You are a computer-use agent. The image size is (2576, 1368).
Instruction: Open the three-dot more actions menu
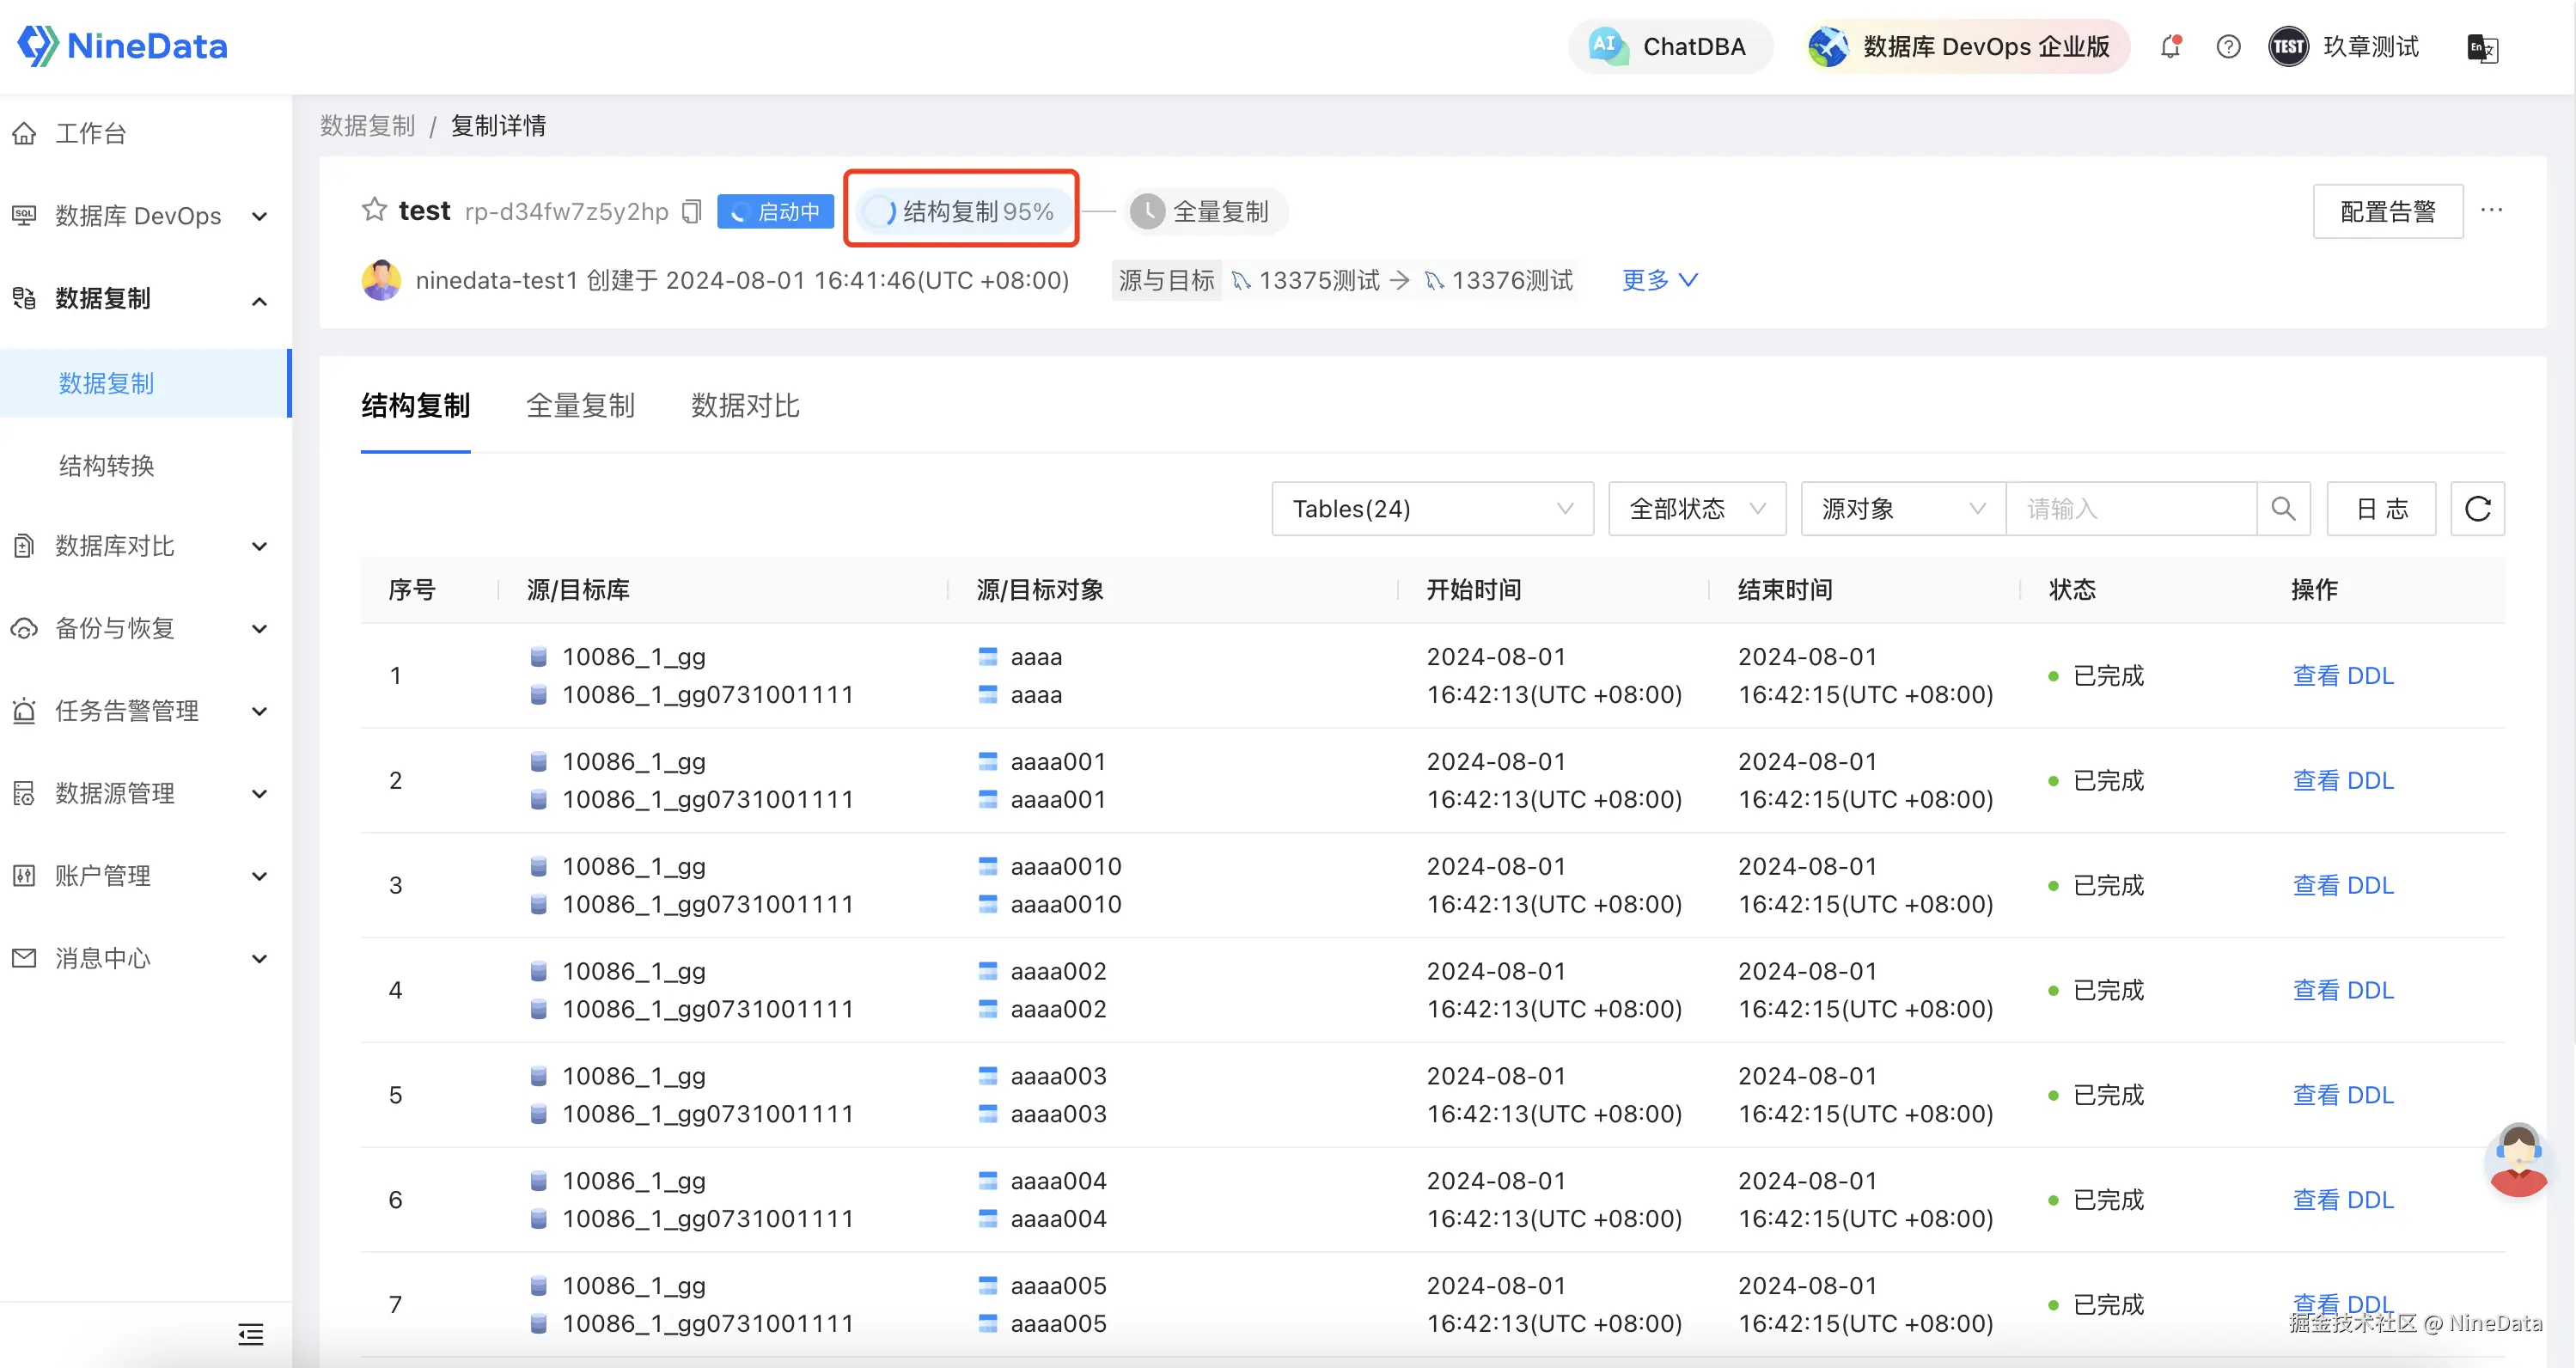click(x=2491, y=210)
